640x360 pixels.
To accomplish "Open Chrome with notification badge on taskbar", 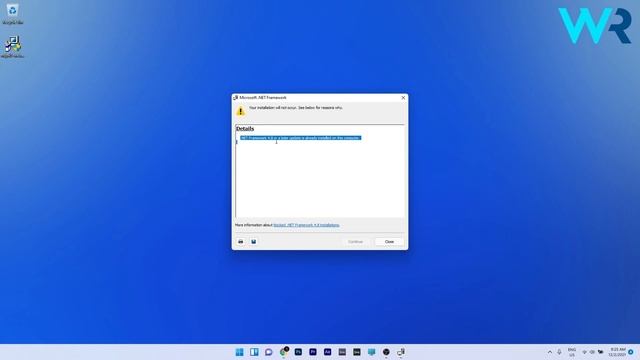I will [x=284, y=352].
